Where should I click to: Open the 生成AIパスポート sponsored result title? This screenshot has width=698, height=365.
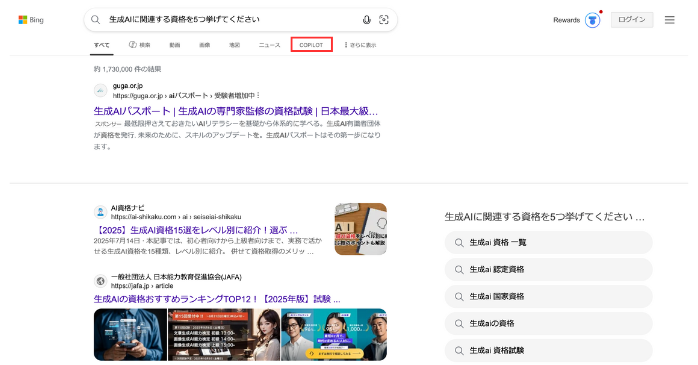click(235, 111)
